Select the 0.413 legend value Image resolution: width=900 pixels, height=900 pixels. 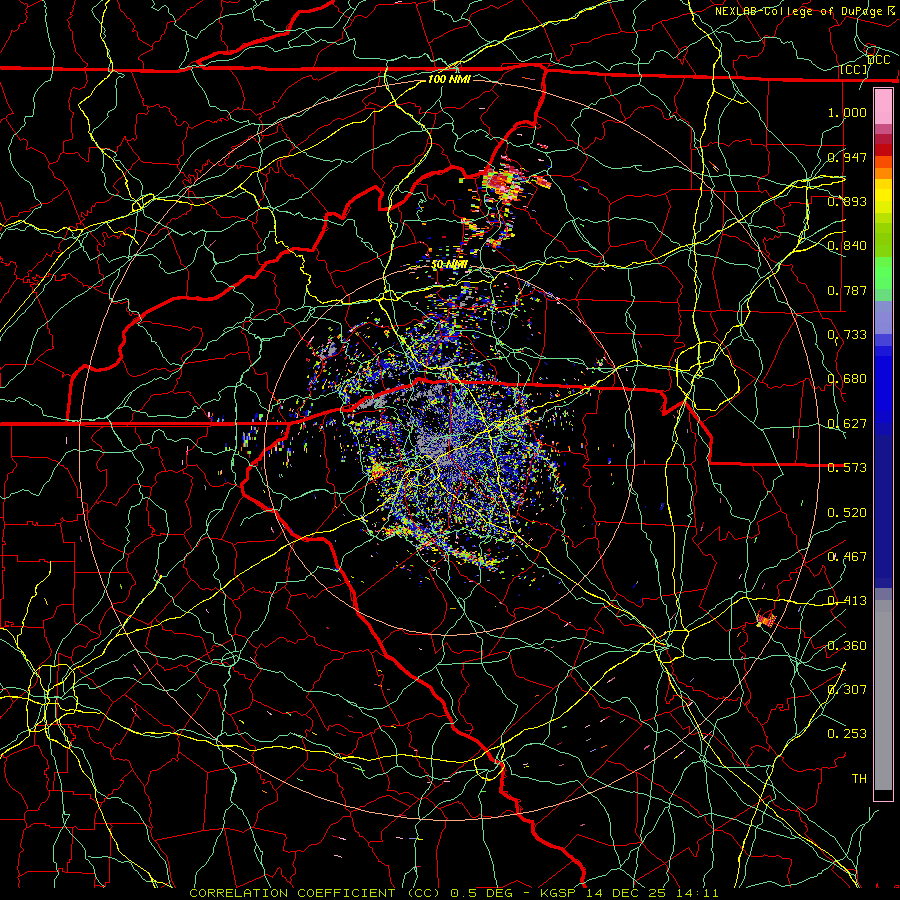tap(847, 601)
